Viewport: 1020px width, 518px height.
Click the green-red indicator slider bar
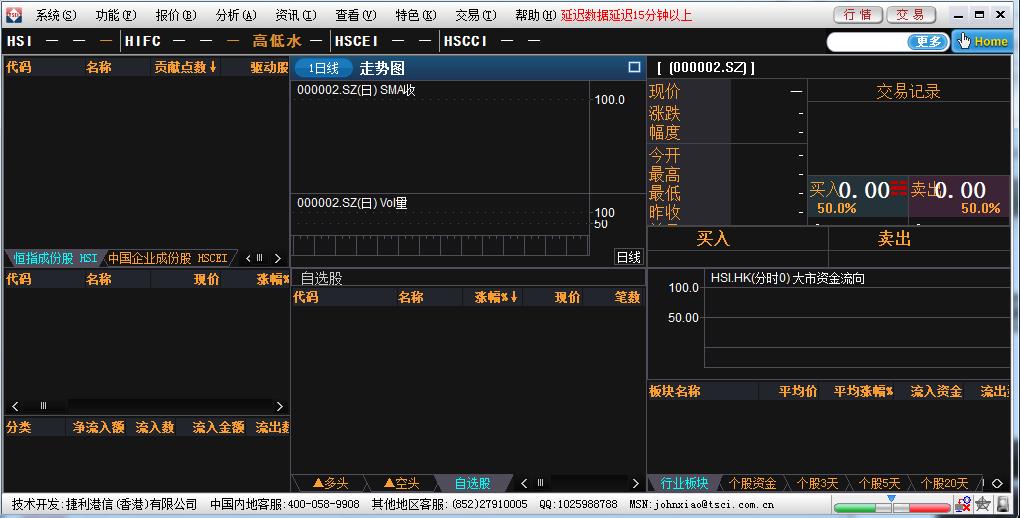point(891,507)
